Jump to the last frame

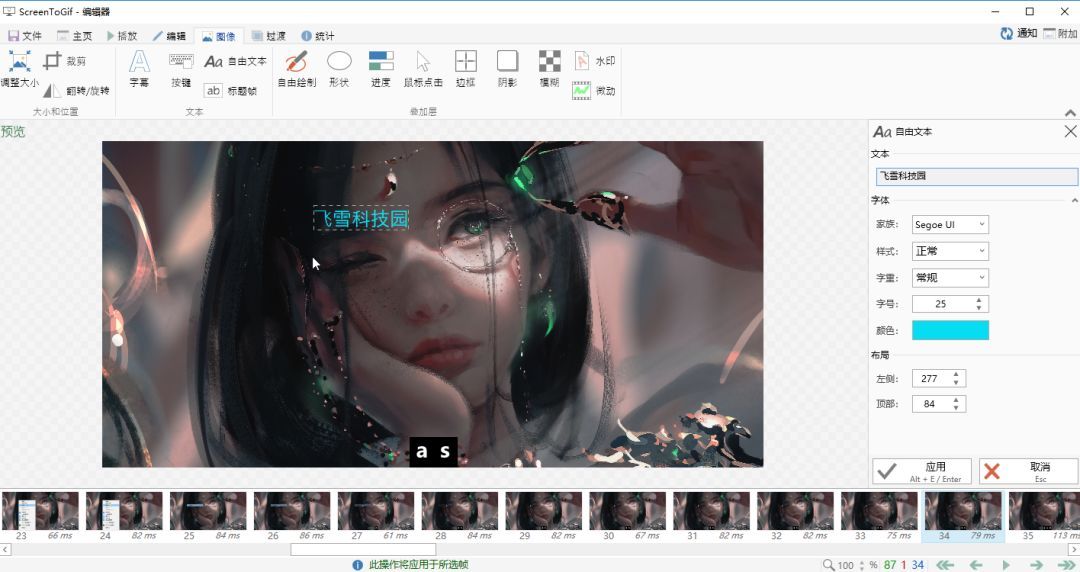1067,564
